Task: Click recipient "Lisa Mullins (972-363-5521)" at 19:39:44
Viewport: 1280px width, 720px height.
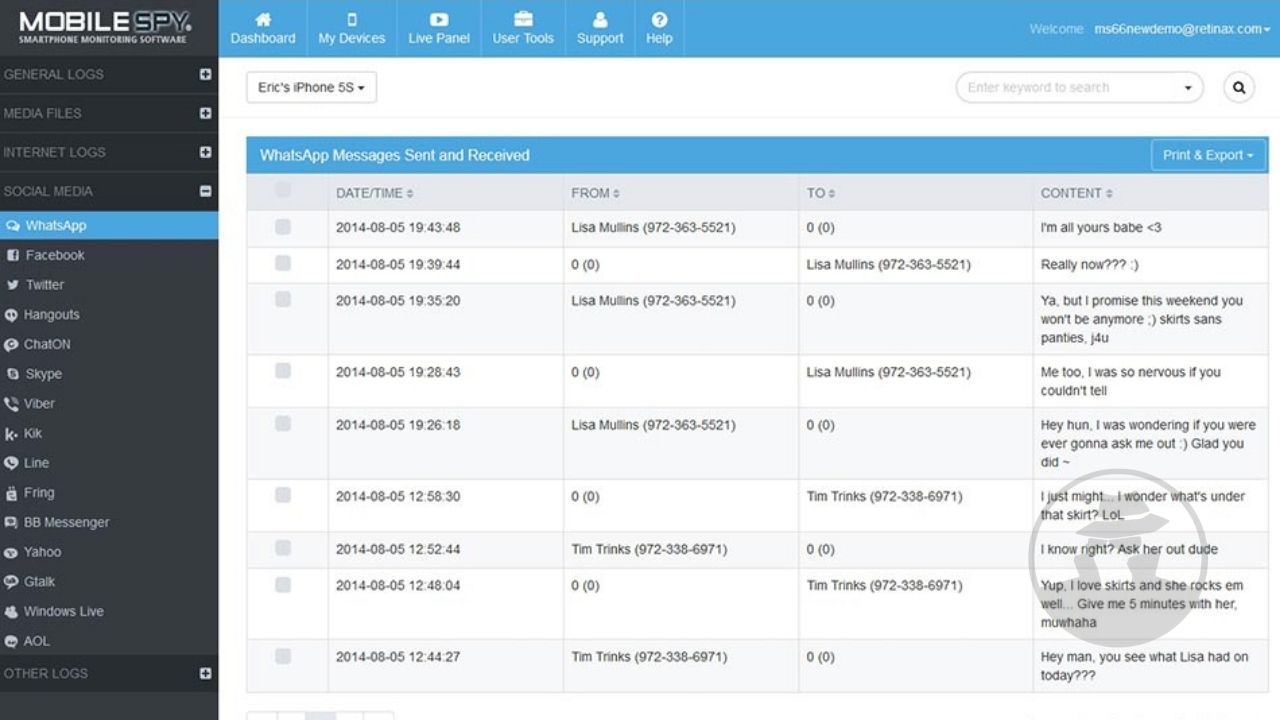Action: 889,265
